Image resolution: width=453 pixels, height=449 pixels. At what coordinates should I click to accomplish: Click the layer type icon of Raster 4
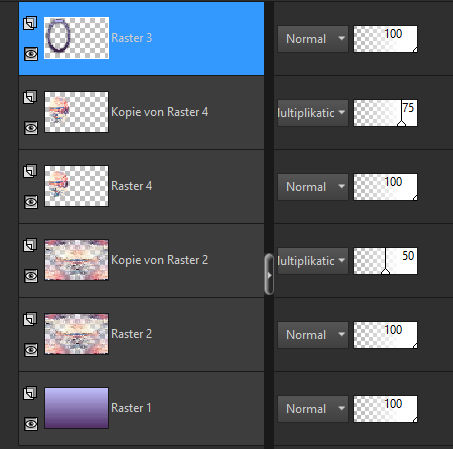pyautogui.click(x=30, y=171)
